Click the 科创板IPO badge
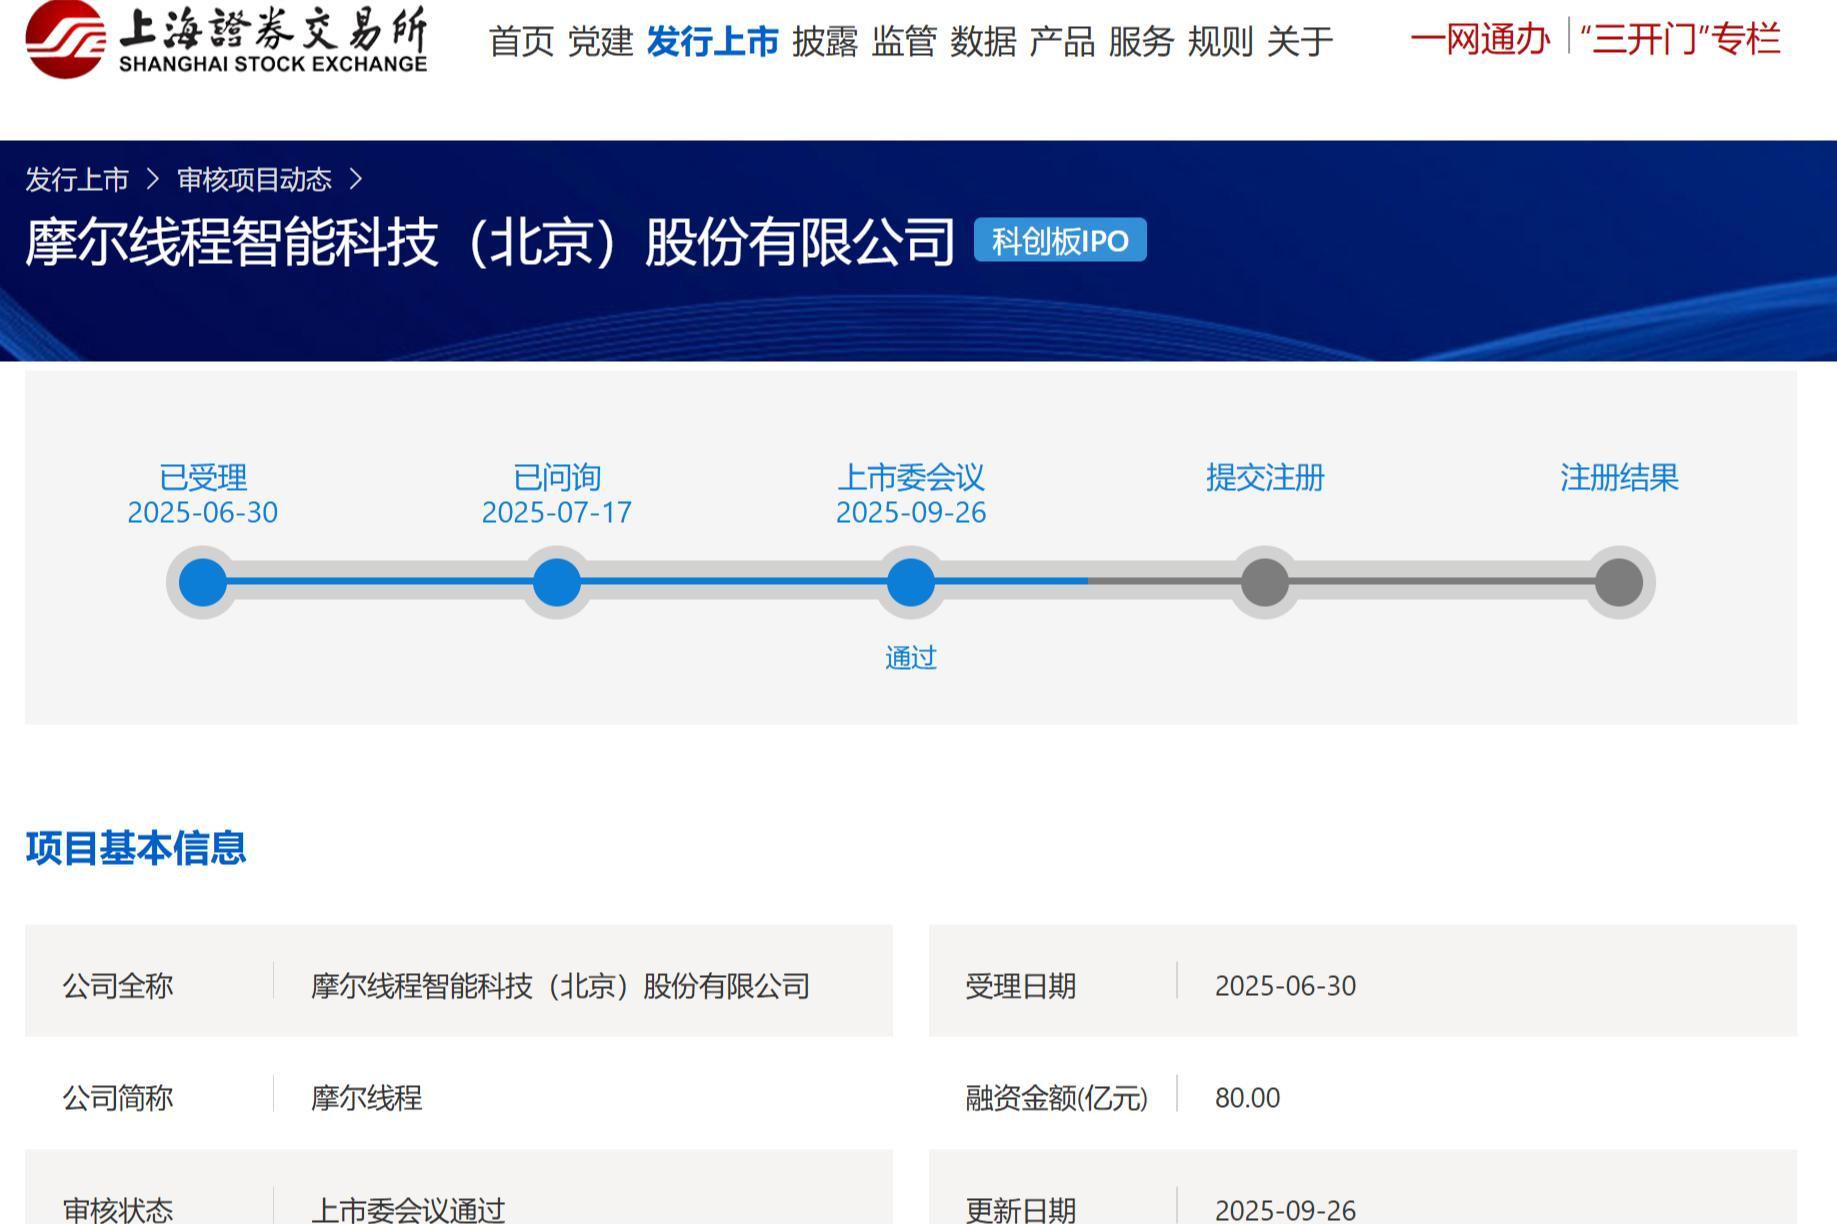The height and width of the screenshot is (1225, 1837). (x=1060, y=241)
